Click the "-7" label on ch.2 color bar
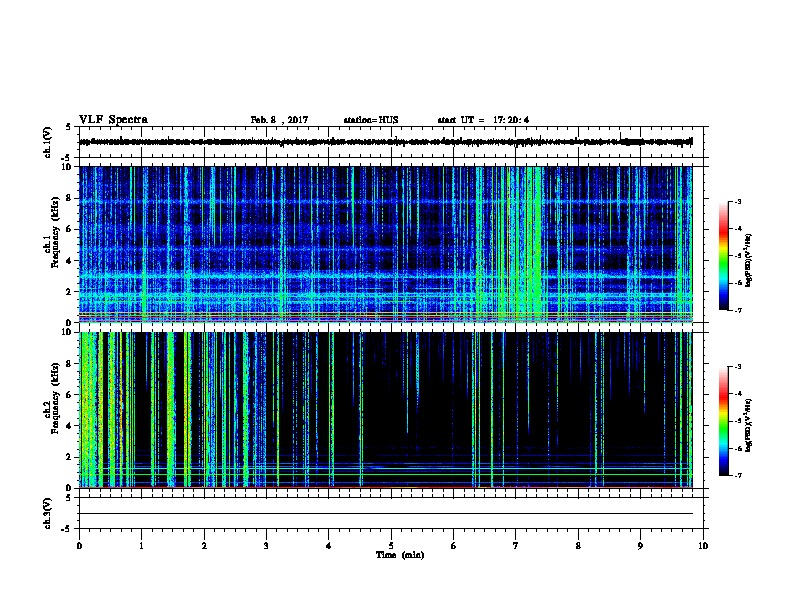The image size is (792, 612). pyautogui.click(x=737, y=476)
